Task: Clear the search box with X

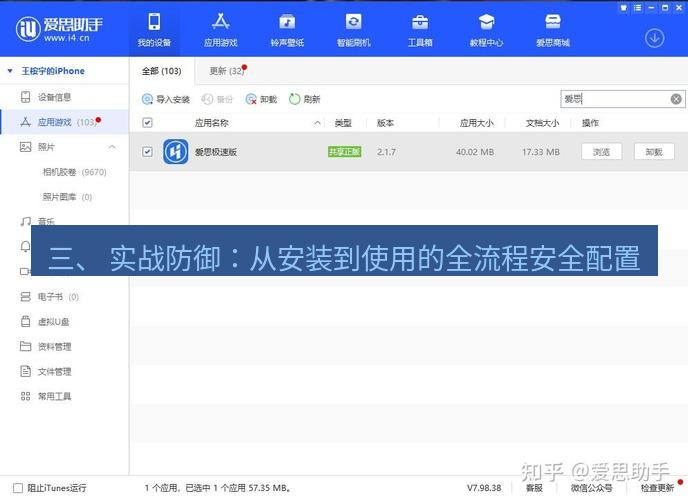Action: coord(676,99)
